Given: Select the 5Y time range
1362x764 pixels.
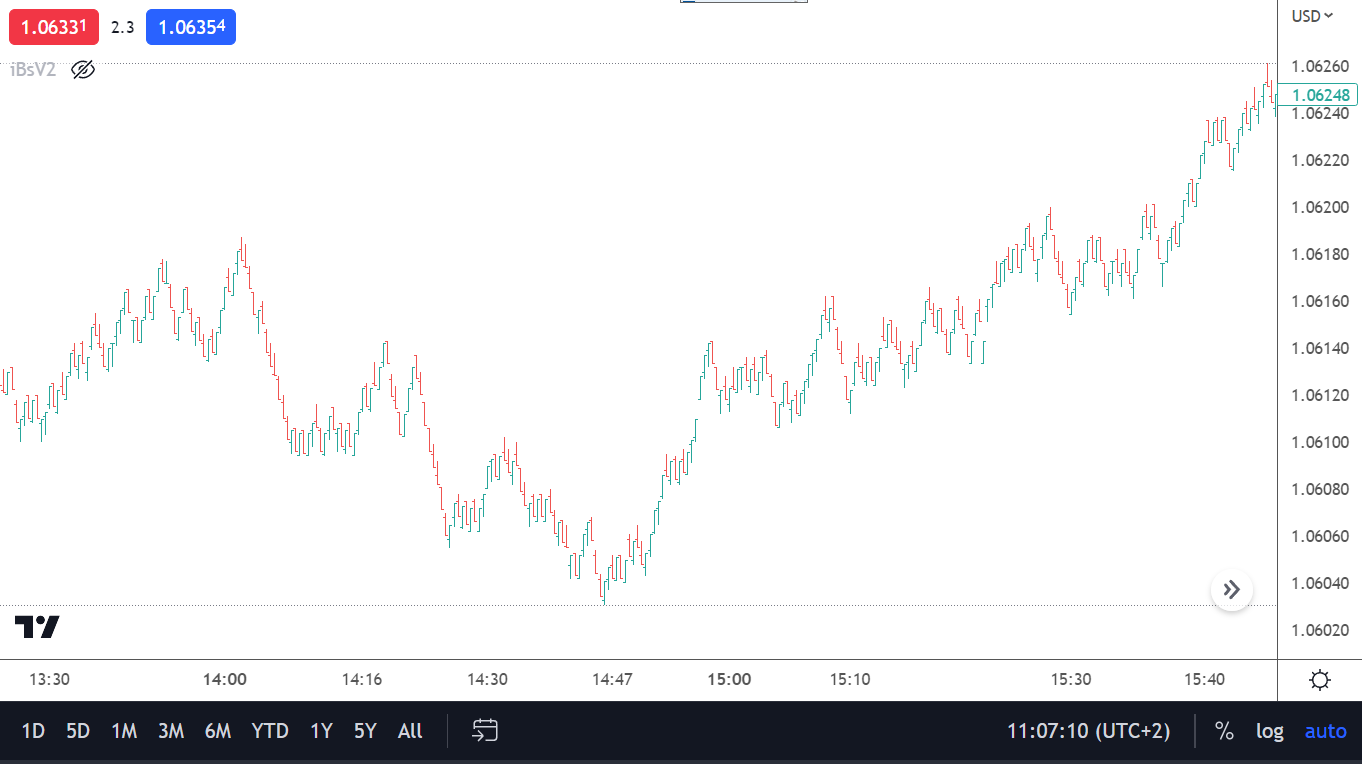Looking at the screenshot, I should click(x=365, y=731).
